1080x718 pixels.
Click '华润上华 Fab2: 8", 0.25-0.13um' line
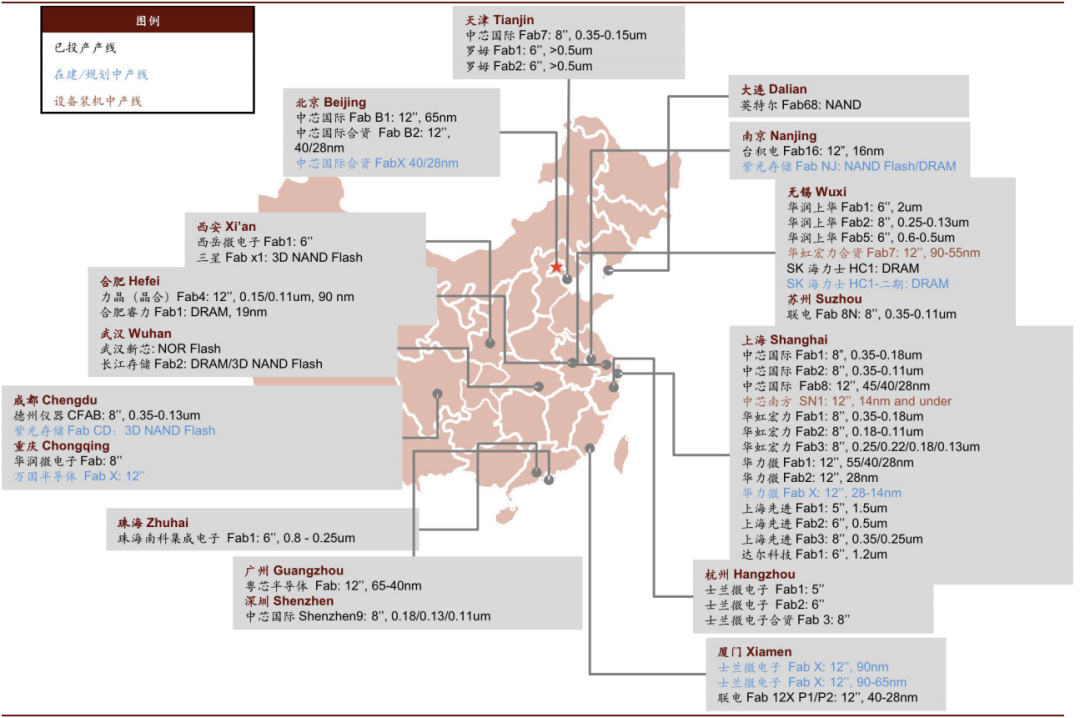pos(878,222)
